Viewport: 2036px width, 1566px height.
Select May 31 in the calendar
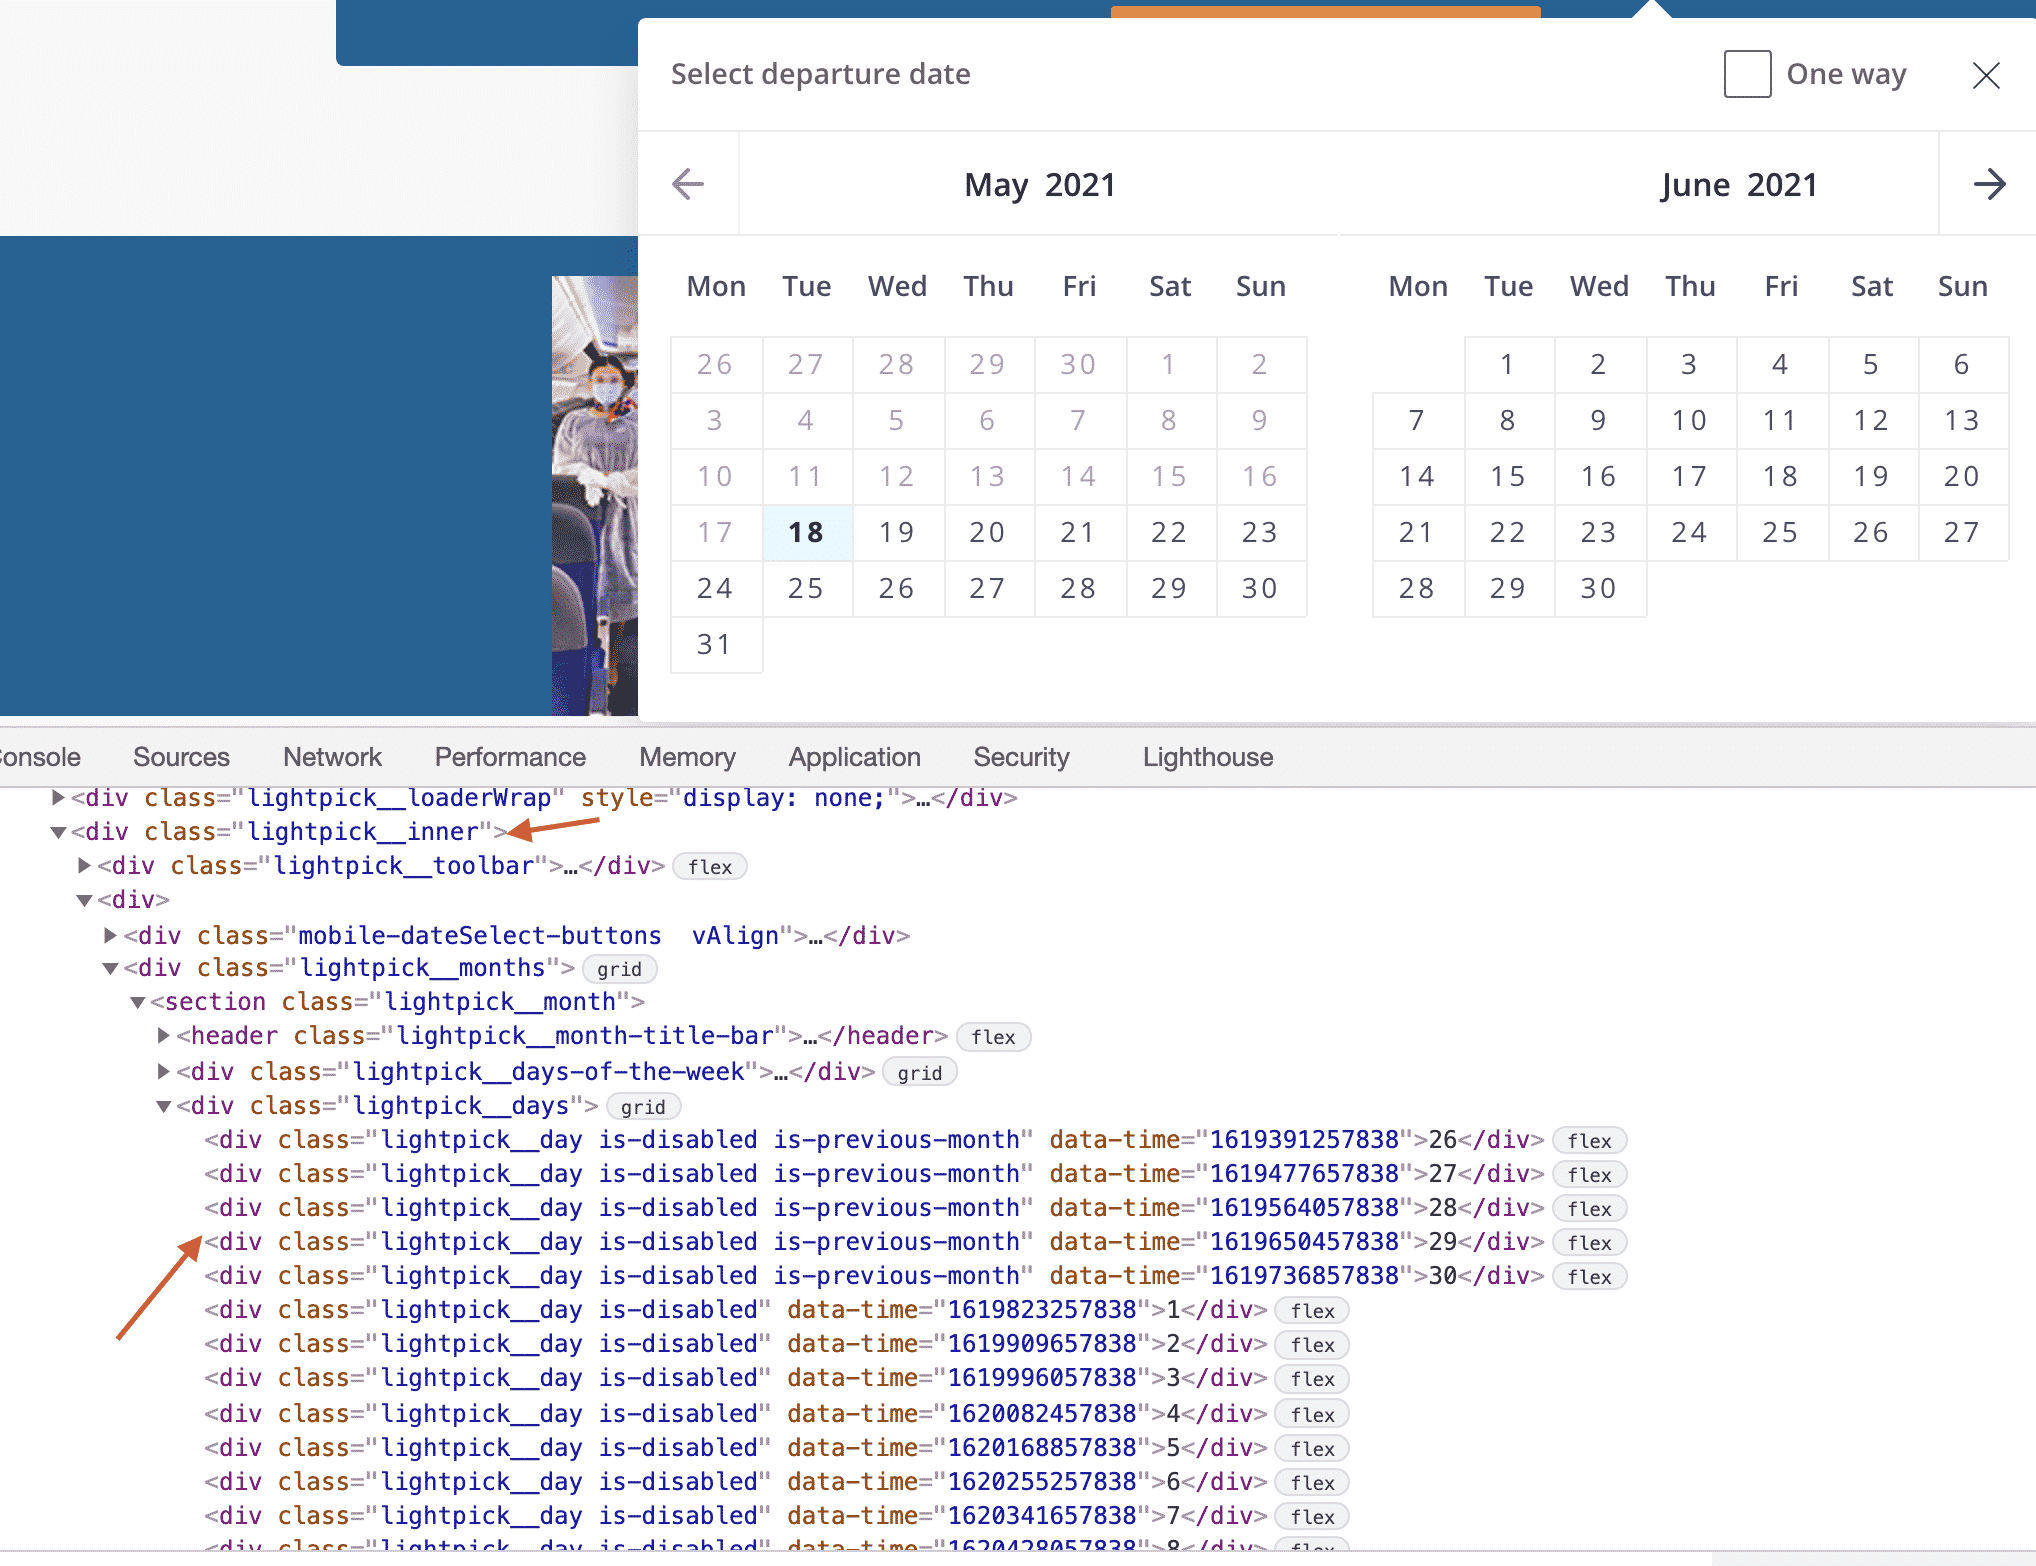point(715,644)
